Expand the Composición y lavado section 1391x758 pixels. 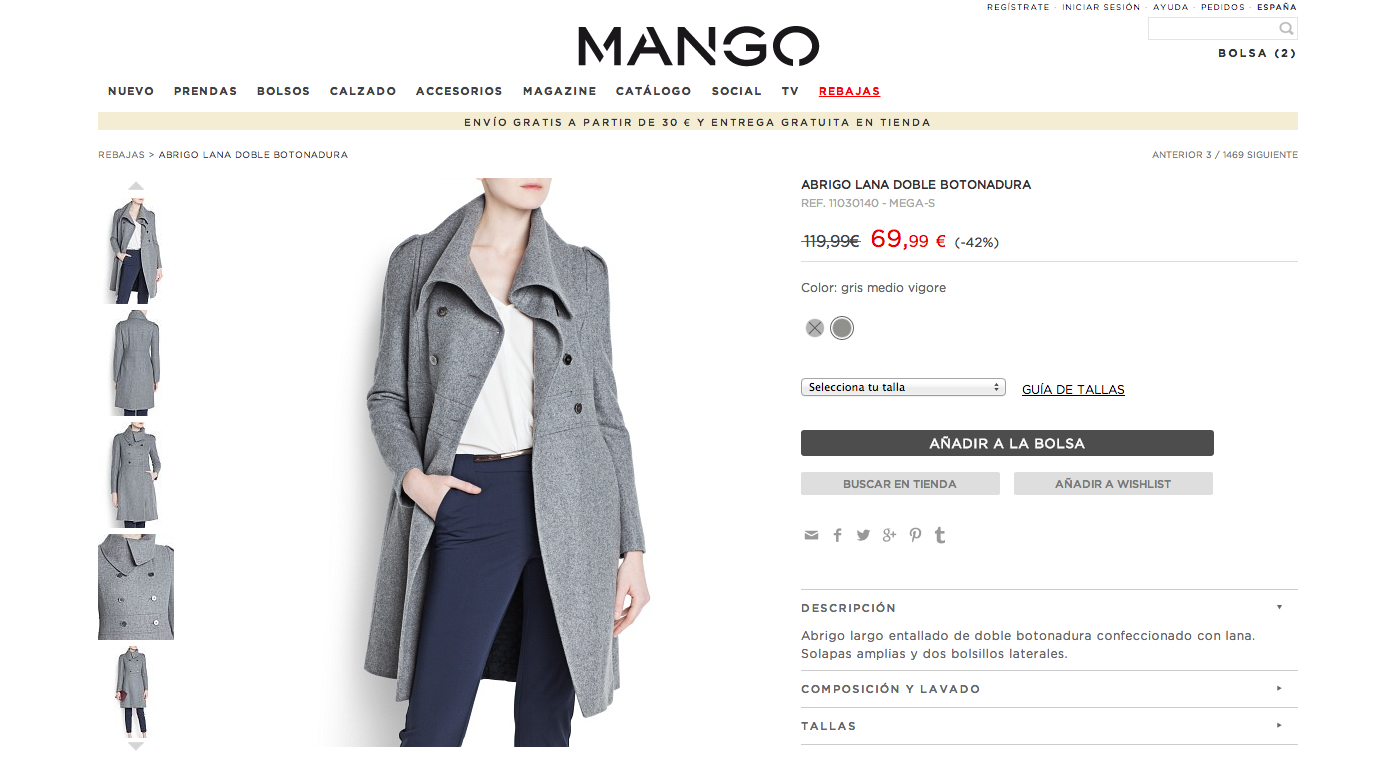point(1049,689)
